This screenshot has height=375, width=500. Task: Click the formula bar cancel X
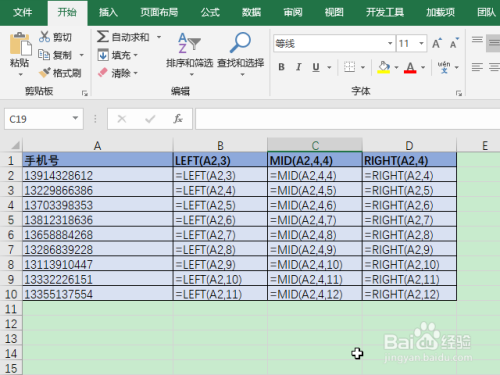click(122, 119)
